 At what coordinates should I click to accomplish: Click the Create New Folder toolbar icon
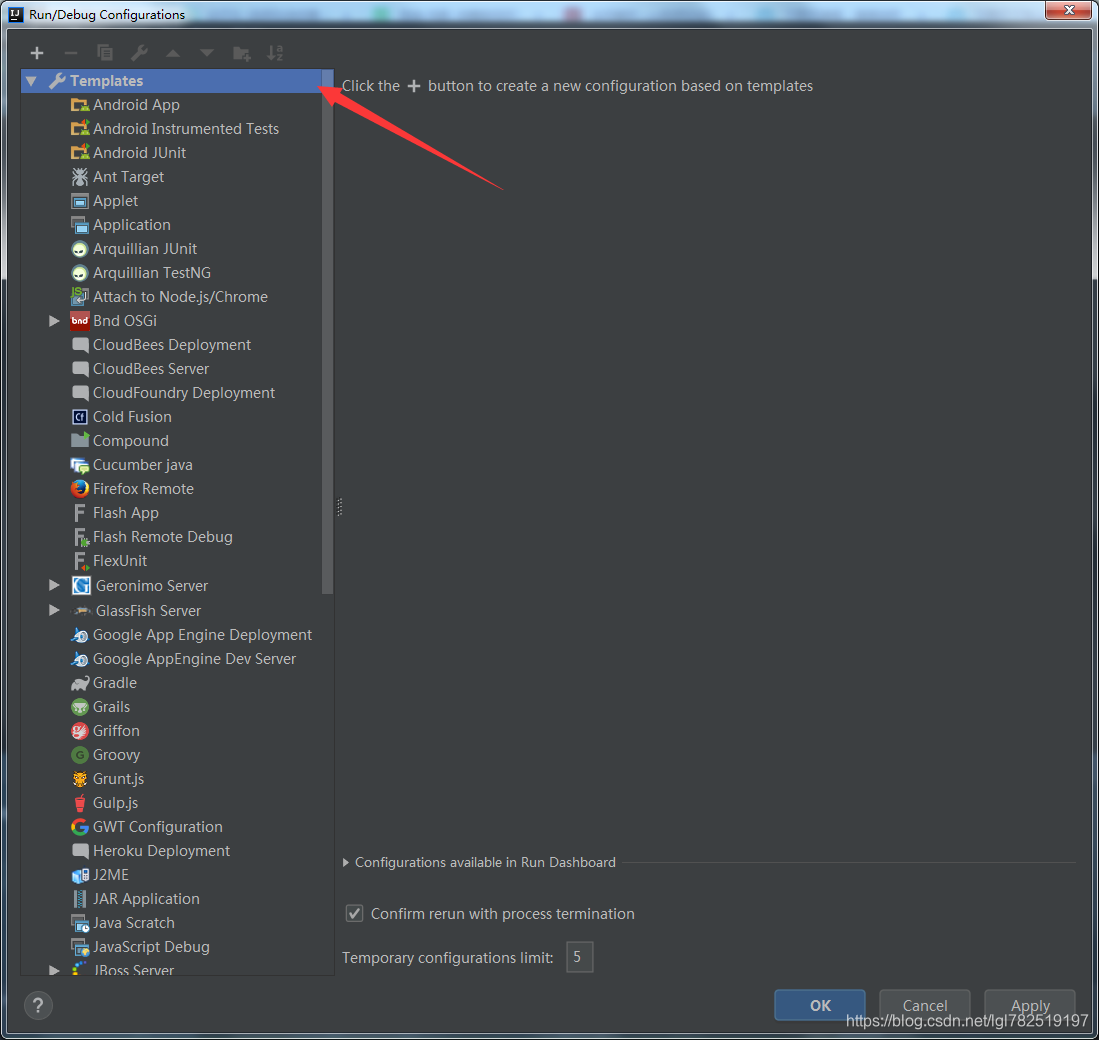coord(241,53)
